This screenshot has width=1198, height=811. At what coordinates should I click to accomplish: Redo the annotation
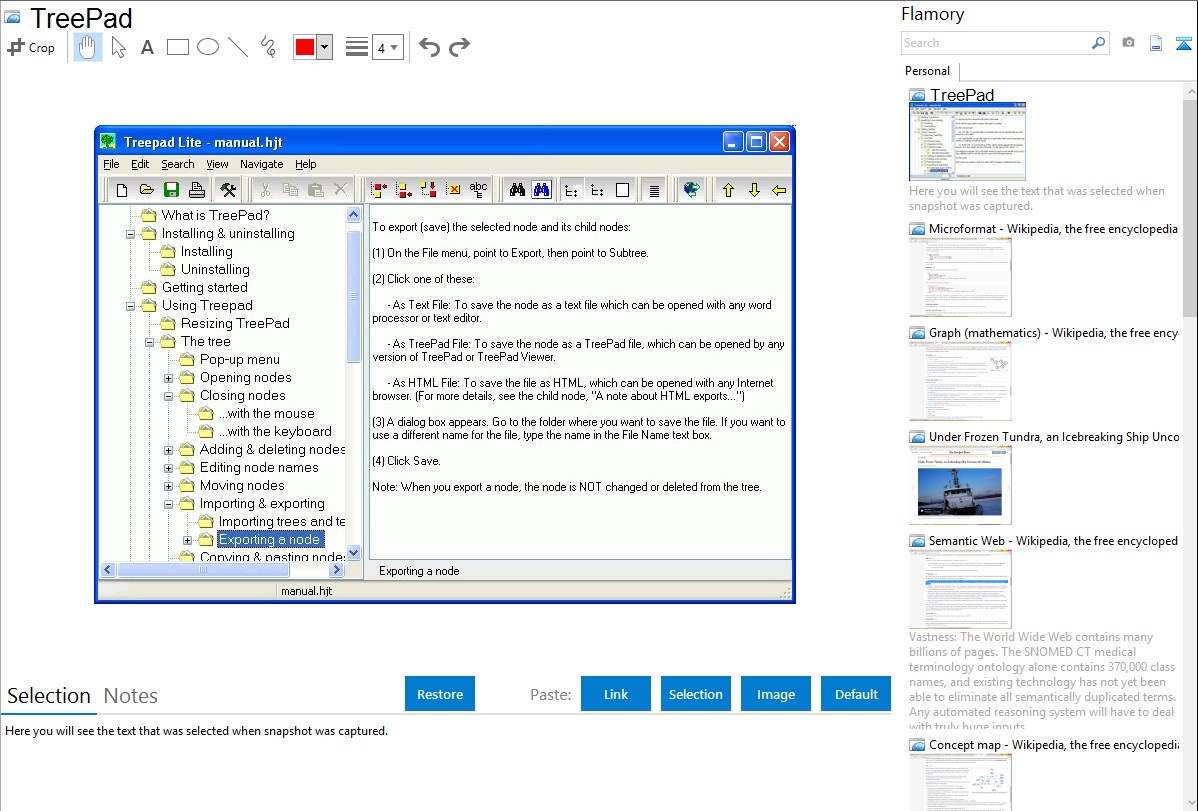click(459, 47)
